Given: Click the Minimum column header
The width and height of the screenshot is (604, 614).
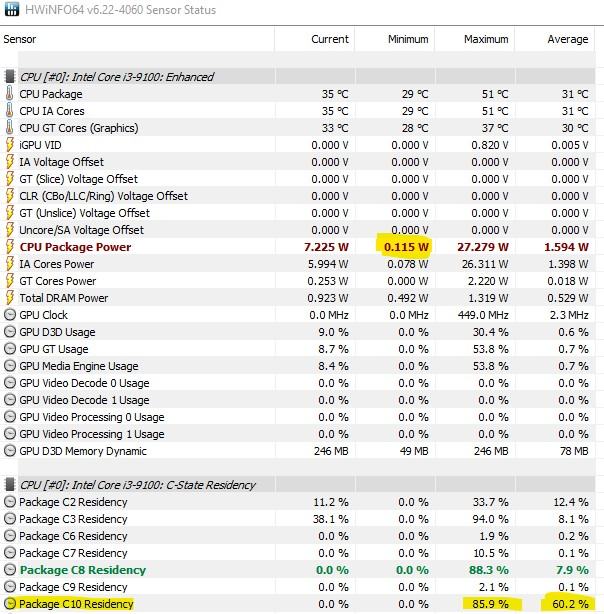Looking at the screenshot, I should tap(408, 39).
